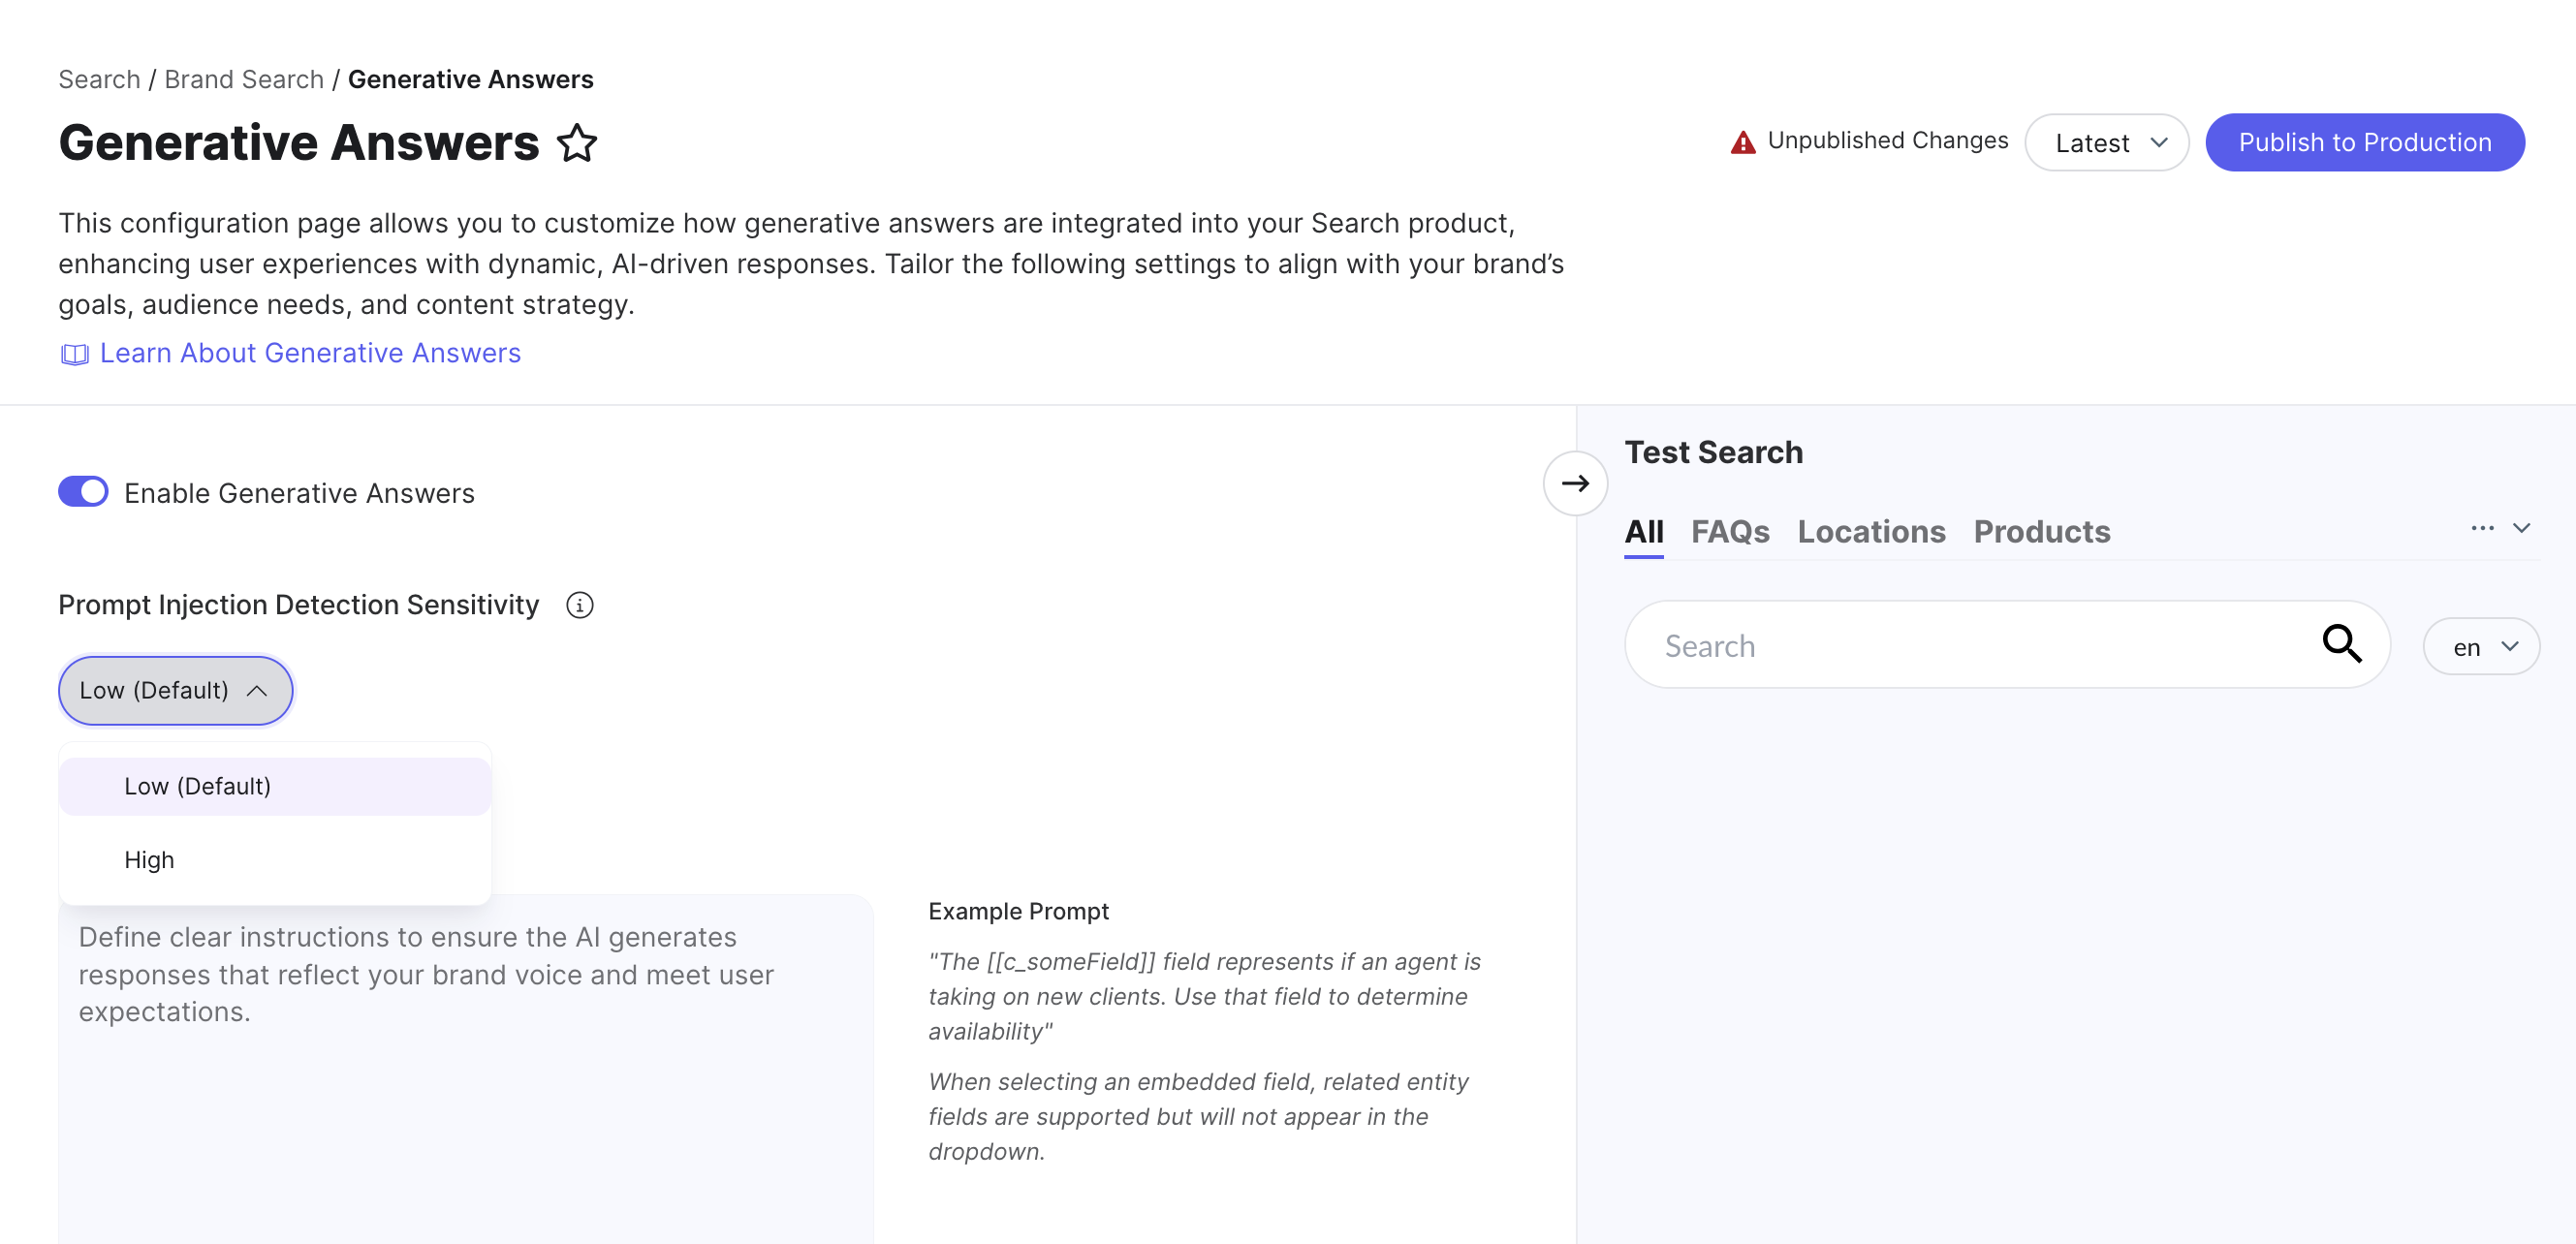Select the High sensitivity option
2576x1244 pixels.
point(149,860)
